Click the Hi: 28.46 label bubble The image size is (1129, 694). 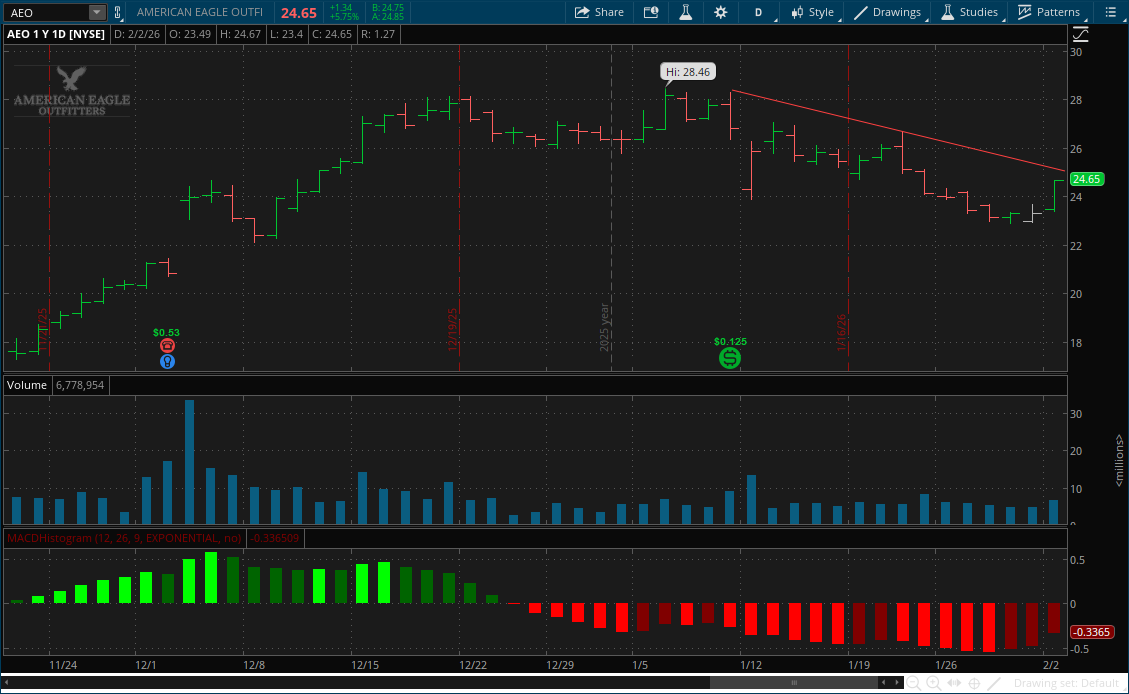[687, 71]
